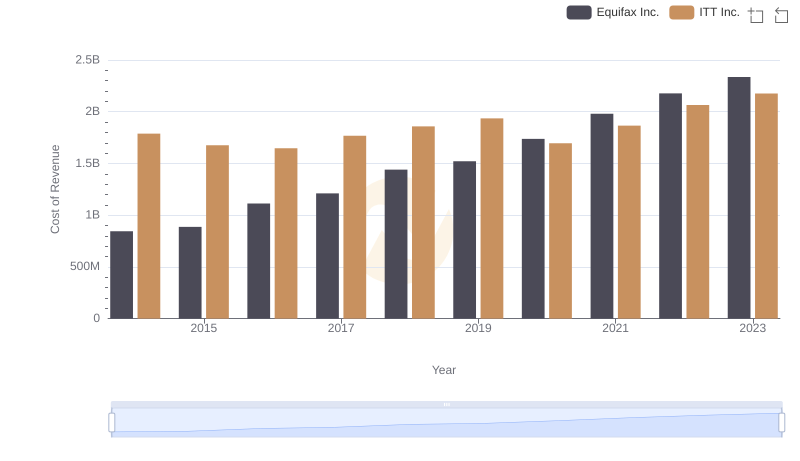Screen dimensions: 800x461
Task: Click the Equifax bar for 2023
Action: [x=739, y=198]
